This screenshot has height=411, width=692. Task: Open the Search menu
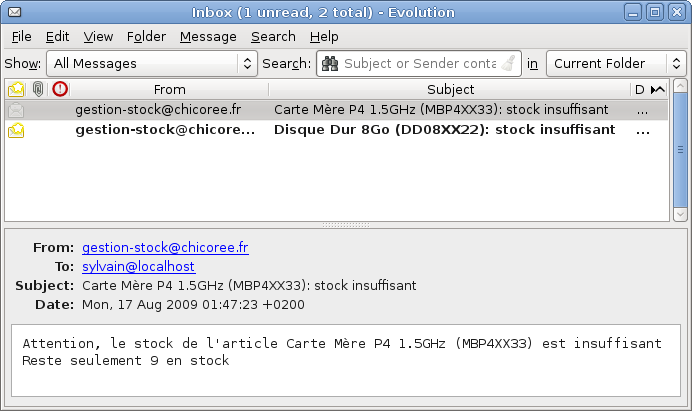(x=273, y=37)
